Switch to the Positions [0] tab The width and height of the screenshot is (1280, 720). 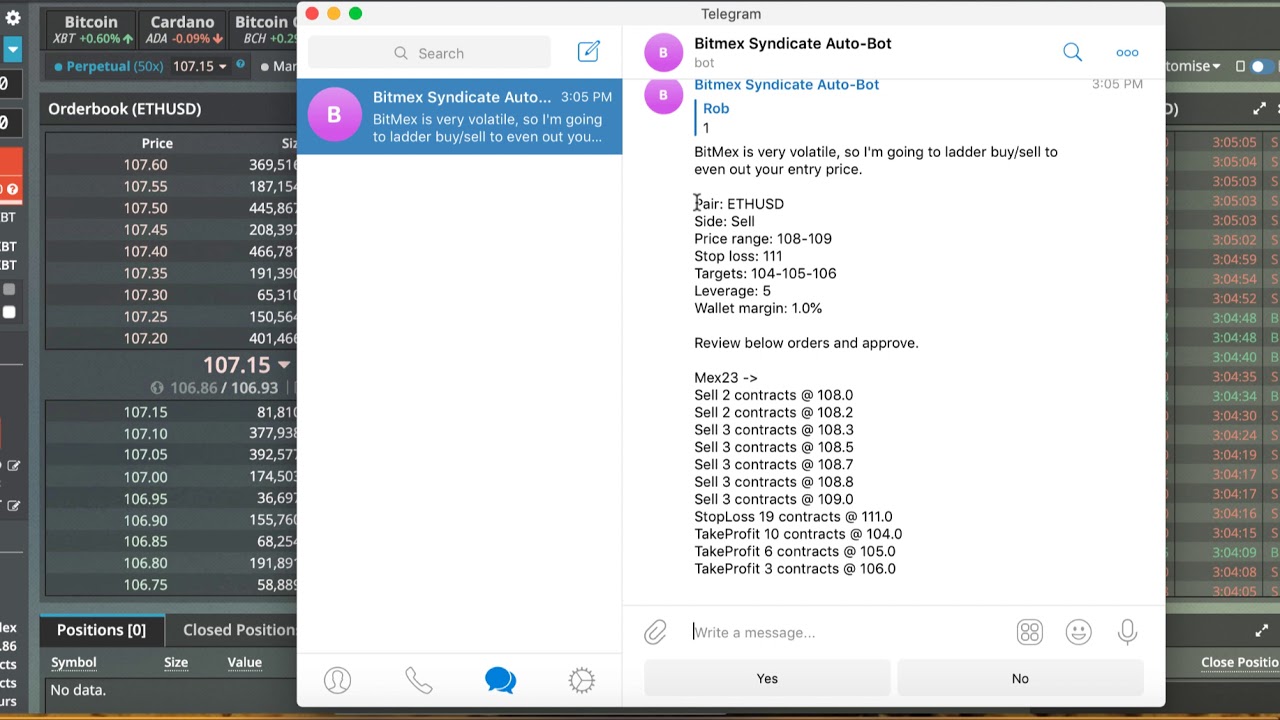click(101, 630)
